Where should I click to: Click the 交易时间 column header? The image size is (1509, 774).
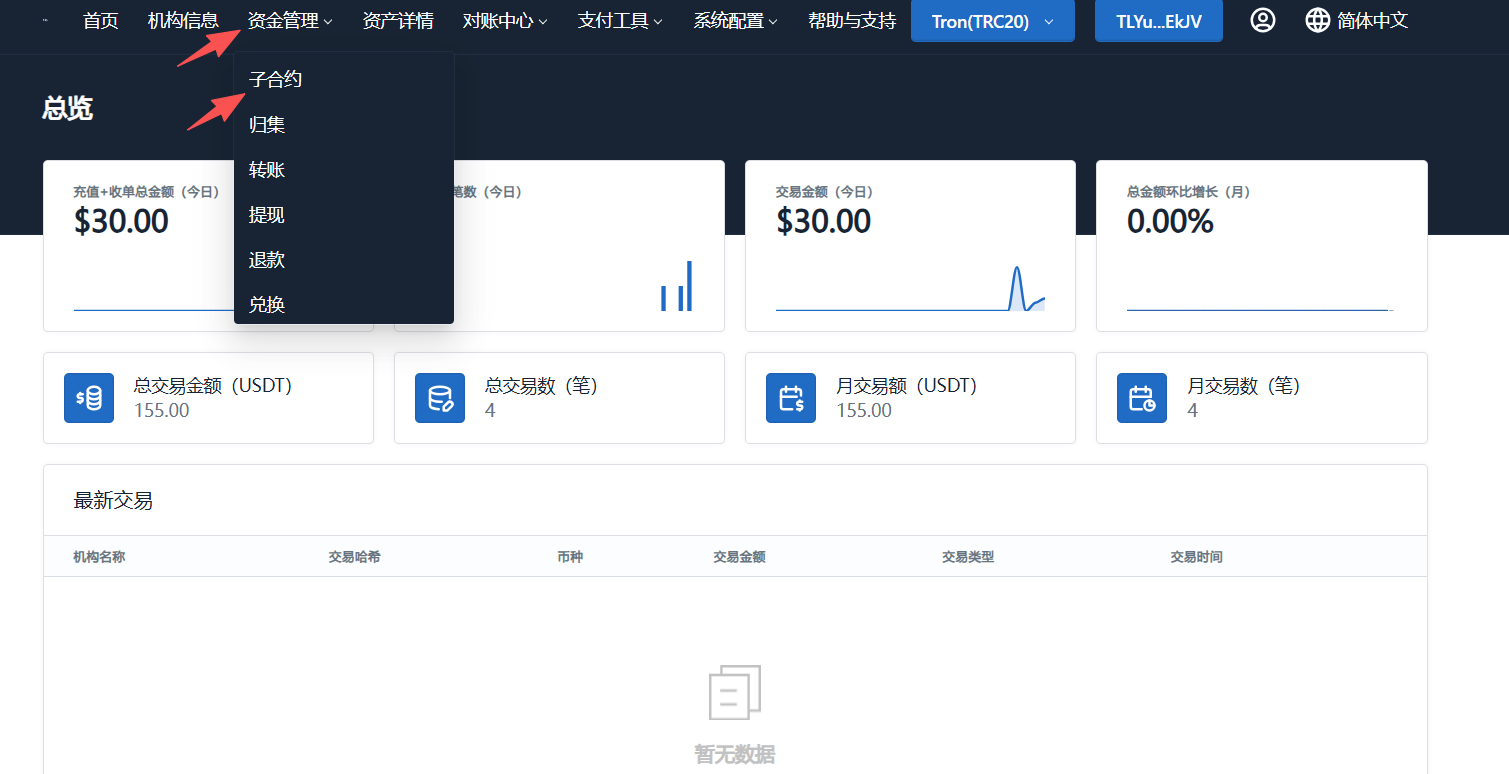(x=1196, y=557)
